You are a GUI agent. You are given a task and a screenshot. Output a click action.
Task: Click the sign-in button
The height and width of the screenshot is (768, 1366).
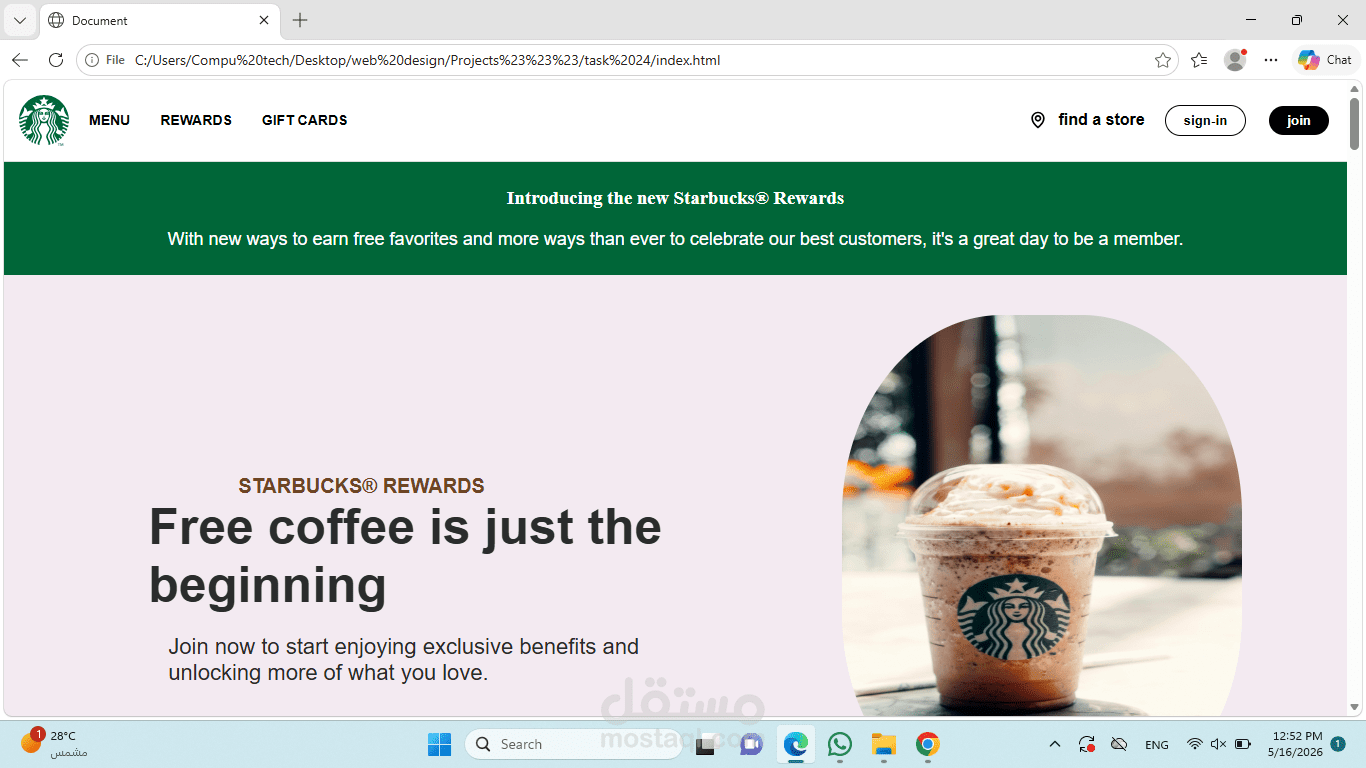(1205, 120)
